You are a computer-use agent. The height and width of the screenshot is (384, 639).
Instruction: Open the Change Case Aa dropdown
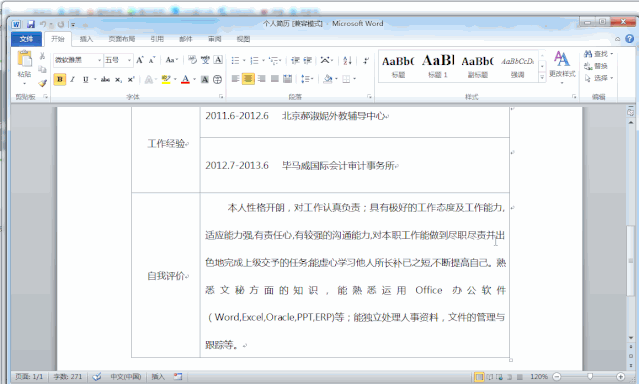[172, 60]
